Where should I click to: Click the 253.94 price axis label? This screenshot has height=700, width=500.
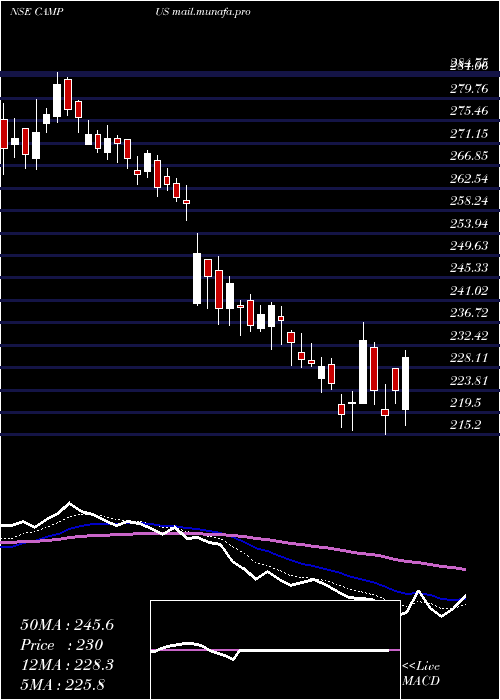(469, 223)
